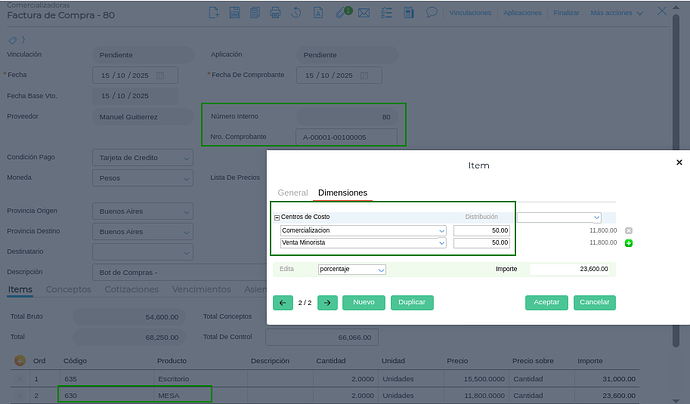Go to previous item with left arrow
690x404 pixels.
(x=282, y=302)
